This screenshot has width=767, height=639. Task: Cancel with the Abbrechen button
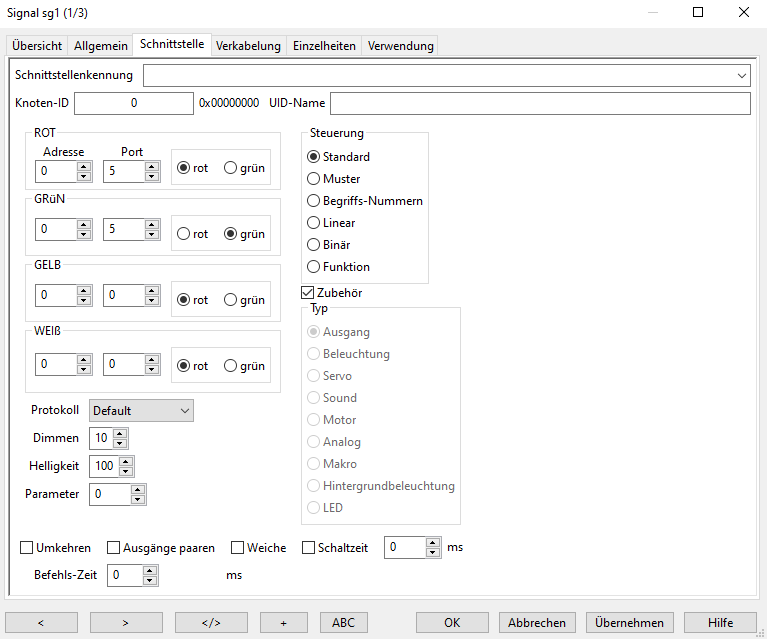537,622
